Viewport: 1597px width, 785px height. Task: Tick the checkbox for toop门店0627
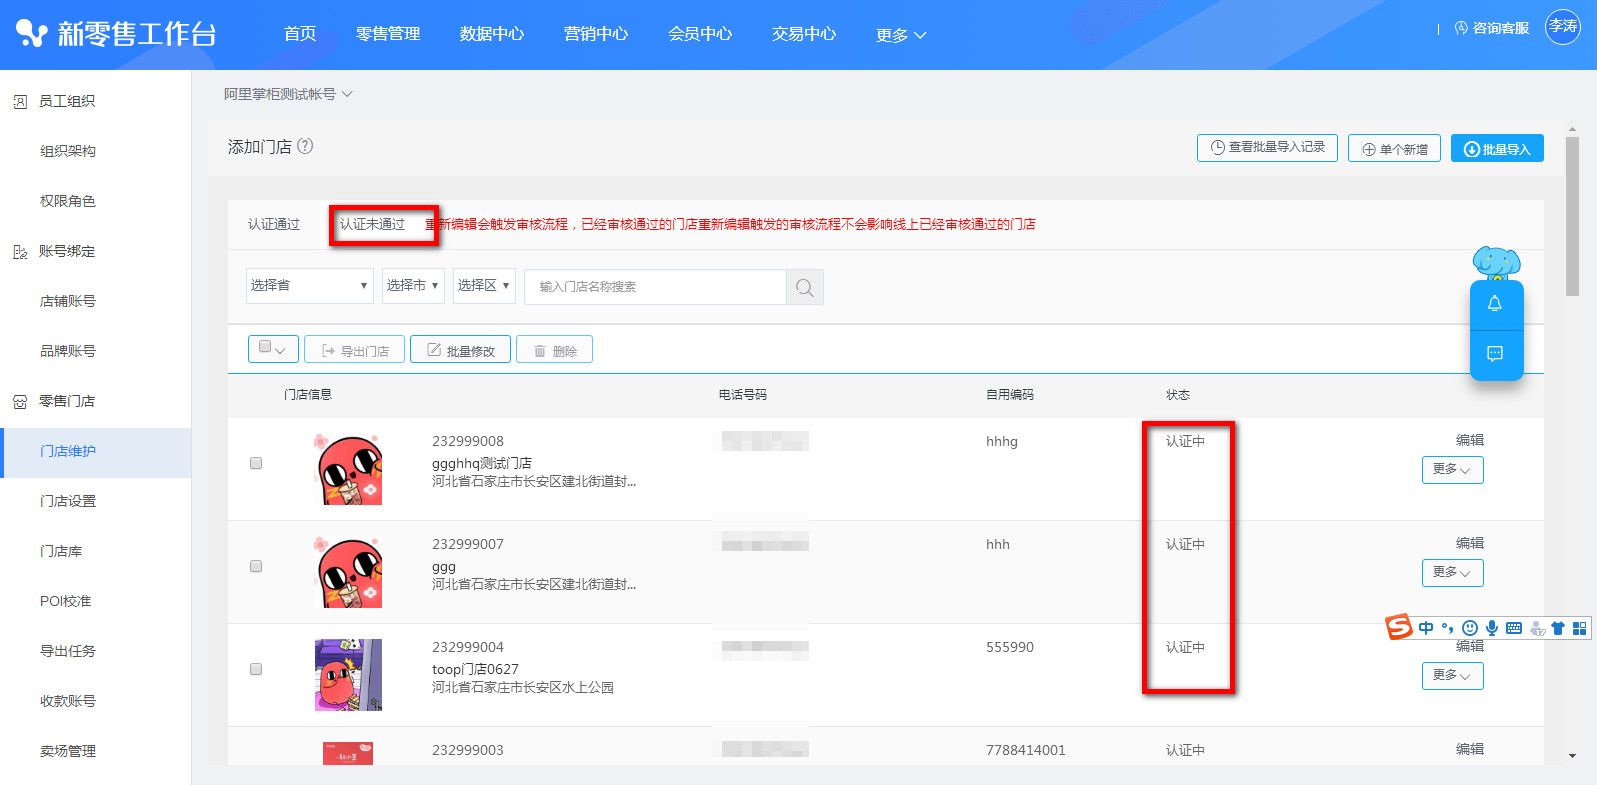point(256,669)
